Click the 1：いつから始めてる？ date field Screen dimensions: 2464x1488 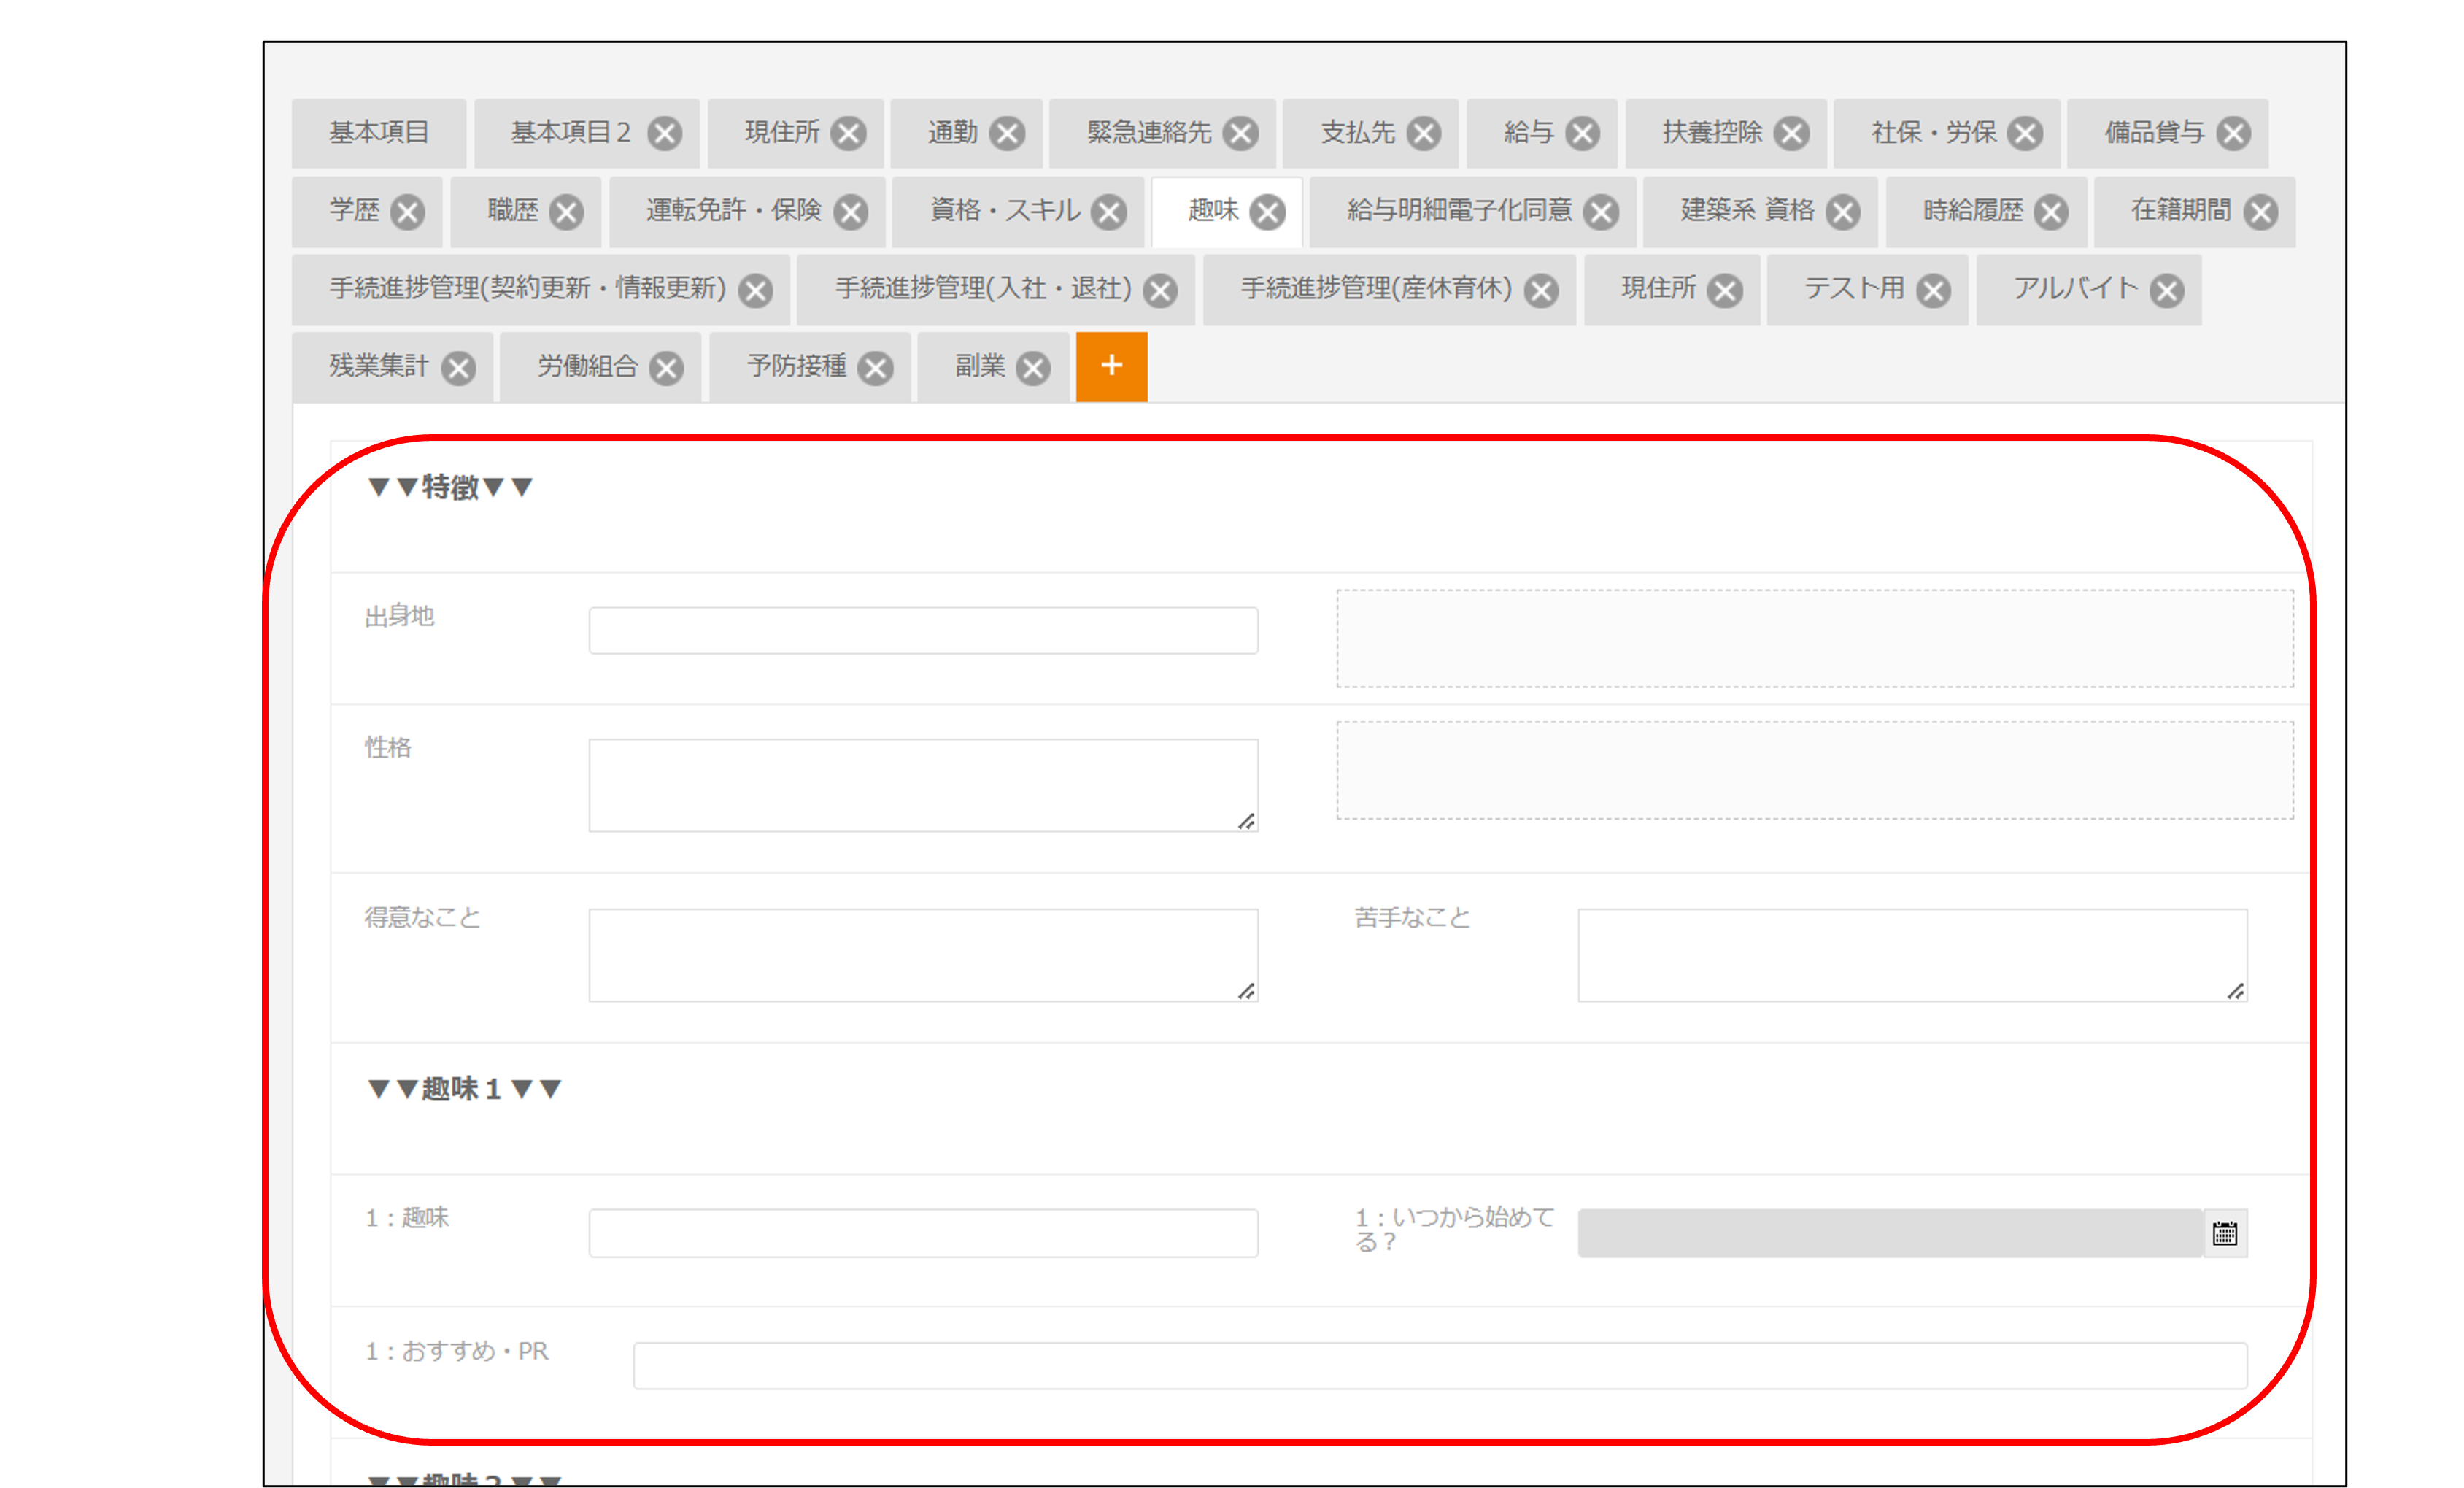[x=1890, y=1234]
